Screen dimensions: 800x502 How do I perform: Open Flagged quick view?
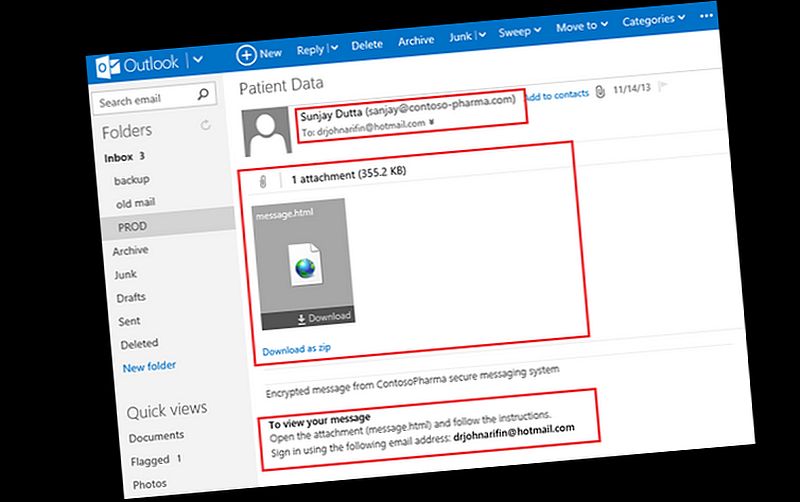point(149,461)
